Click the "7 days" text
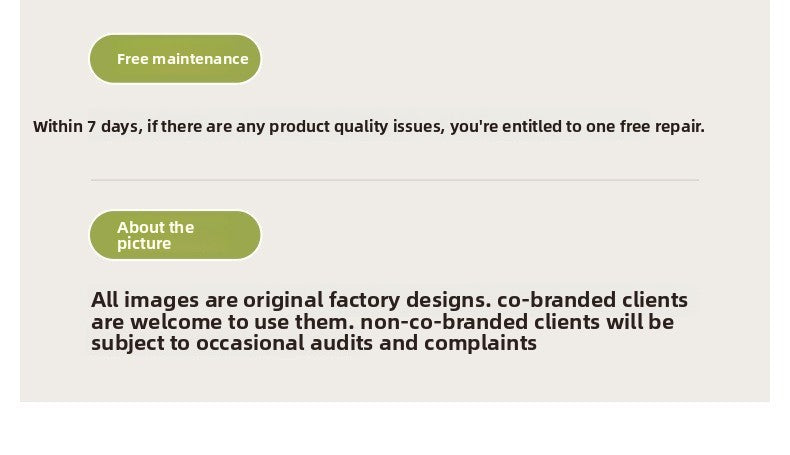The image size is (790, 455). coord(115,127)
